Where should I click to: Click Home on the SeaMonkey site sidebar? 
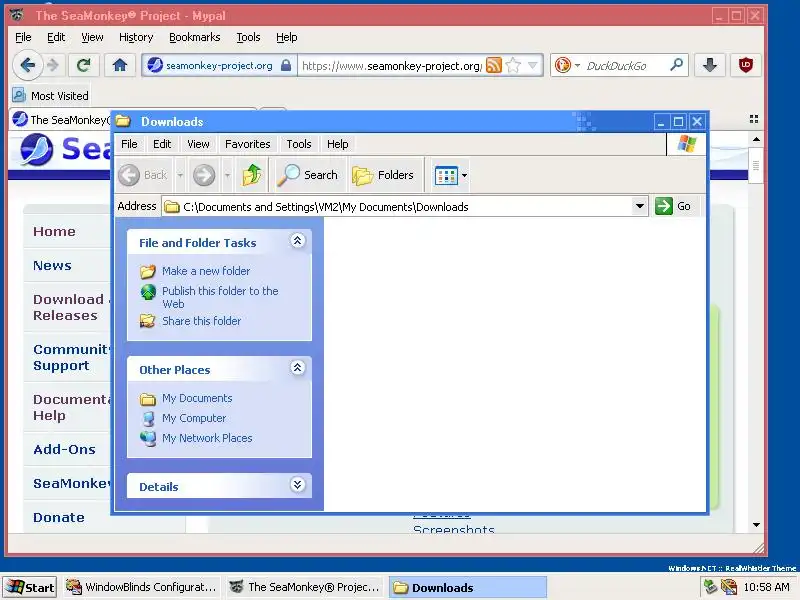pos(54,231)
